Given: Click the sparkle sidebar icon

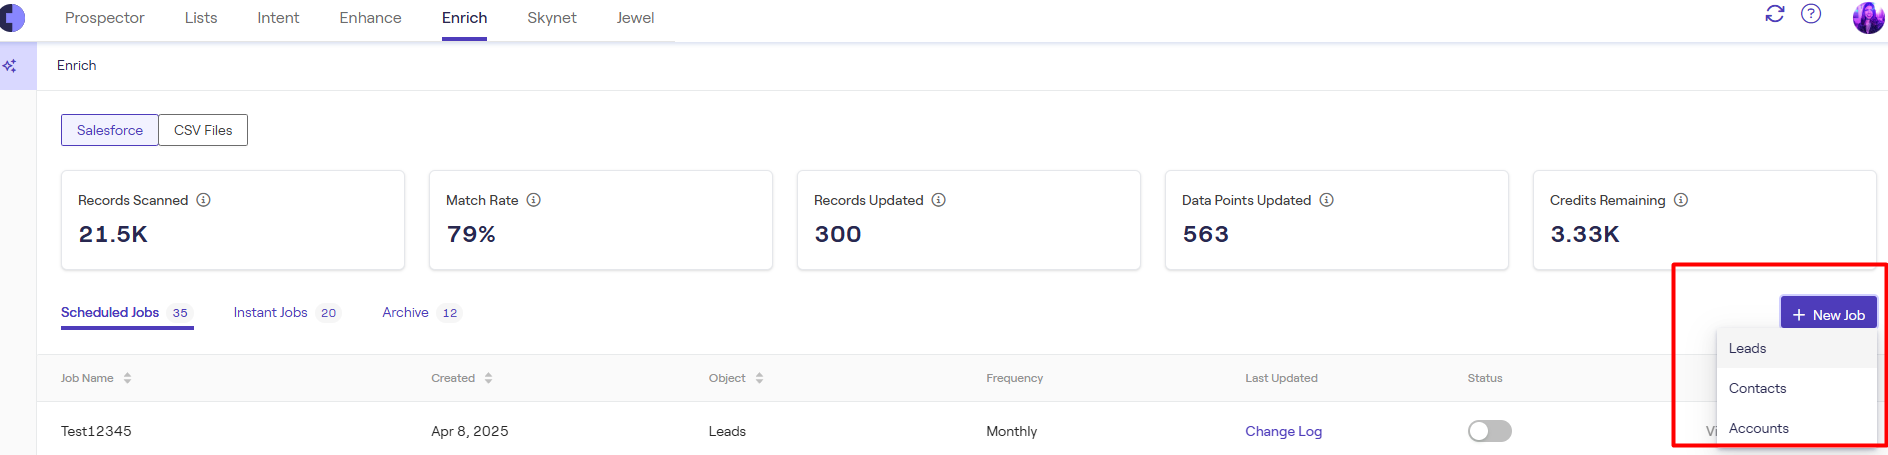Looking at the screenshot, I should pos(10,66).
